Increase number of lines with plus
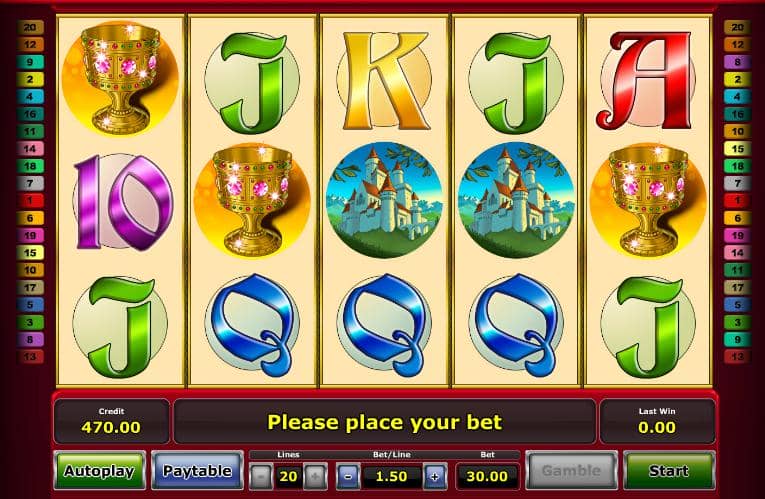This screenshot has height=499, width=765. pyautogui.click(x=315, y=476)
